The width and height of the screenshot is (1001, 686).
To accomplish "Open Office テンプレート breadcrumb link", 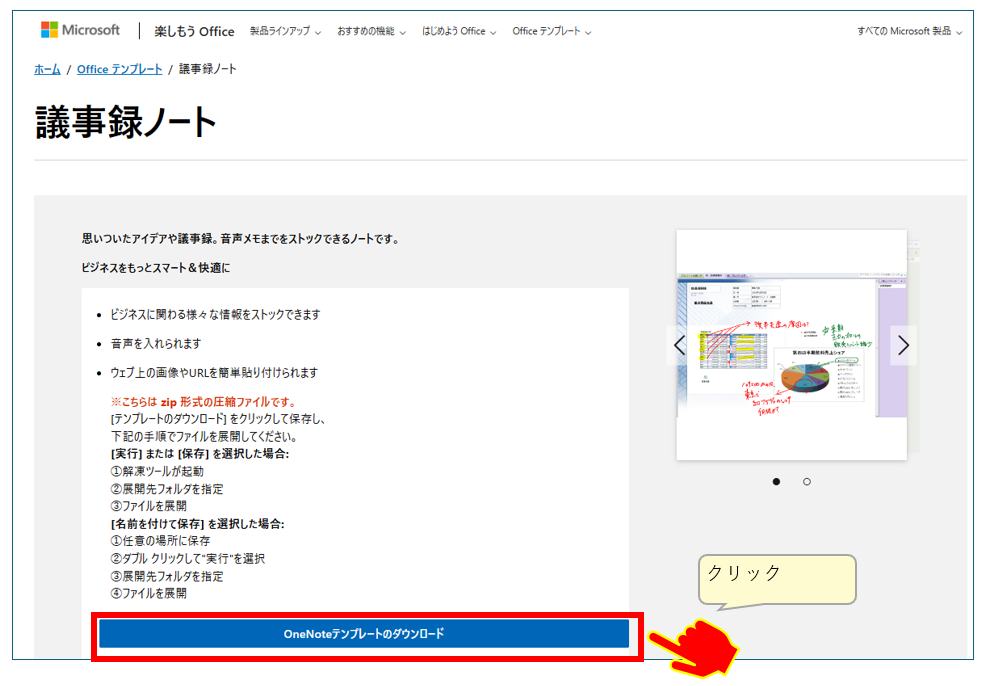I will tap(119, 69).
